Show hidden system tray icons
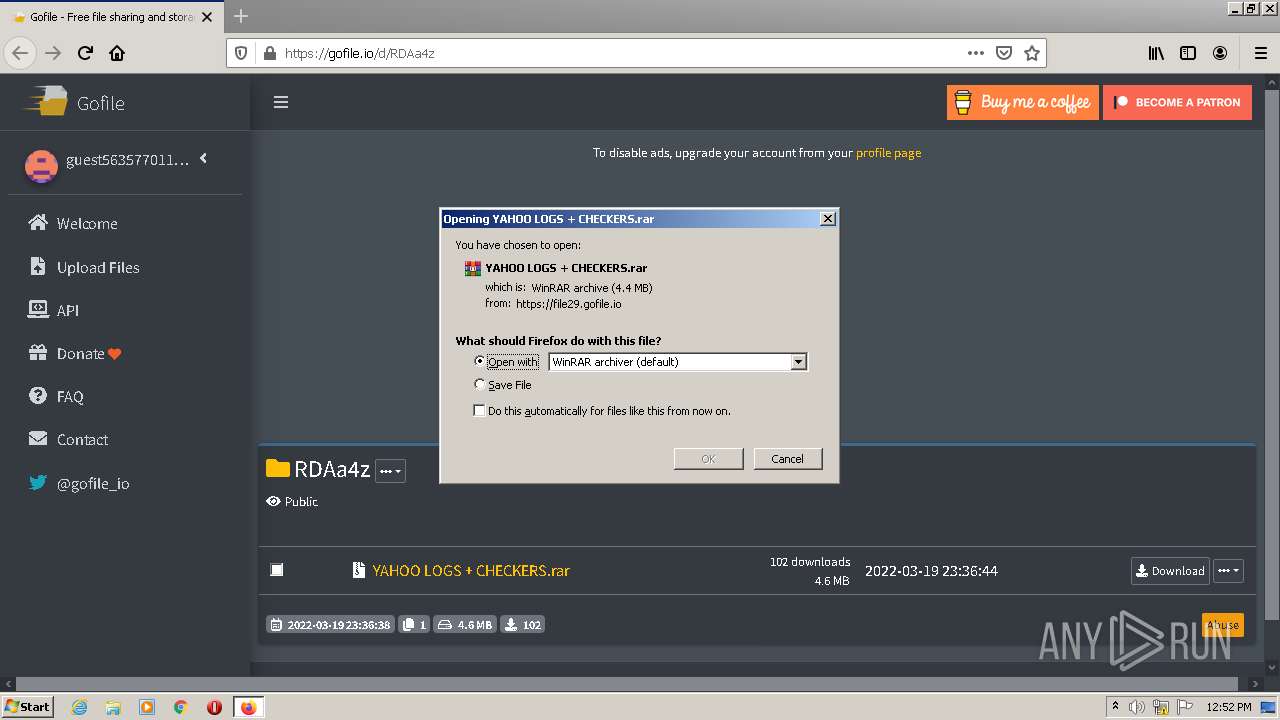 1115,707
